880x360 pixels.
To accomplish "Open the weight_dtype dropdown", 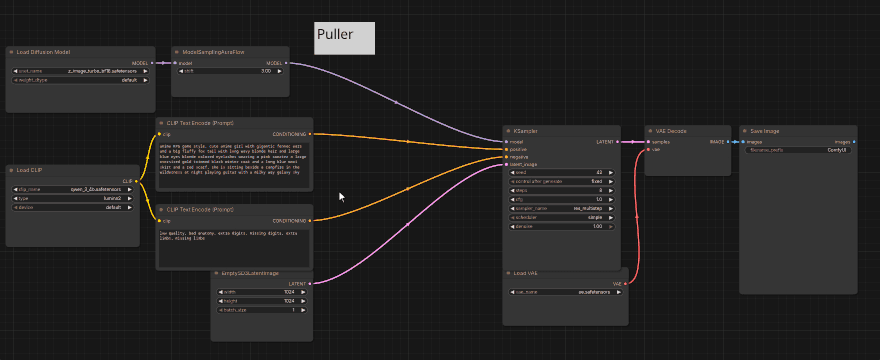I will (x=80, y=80).
